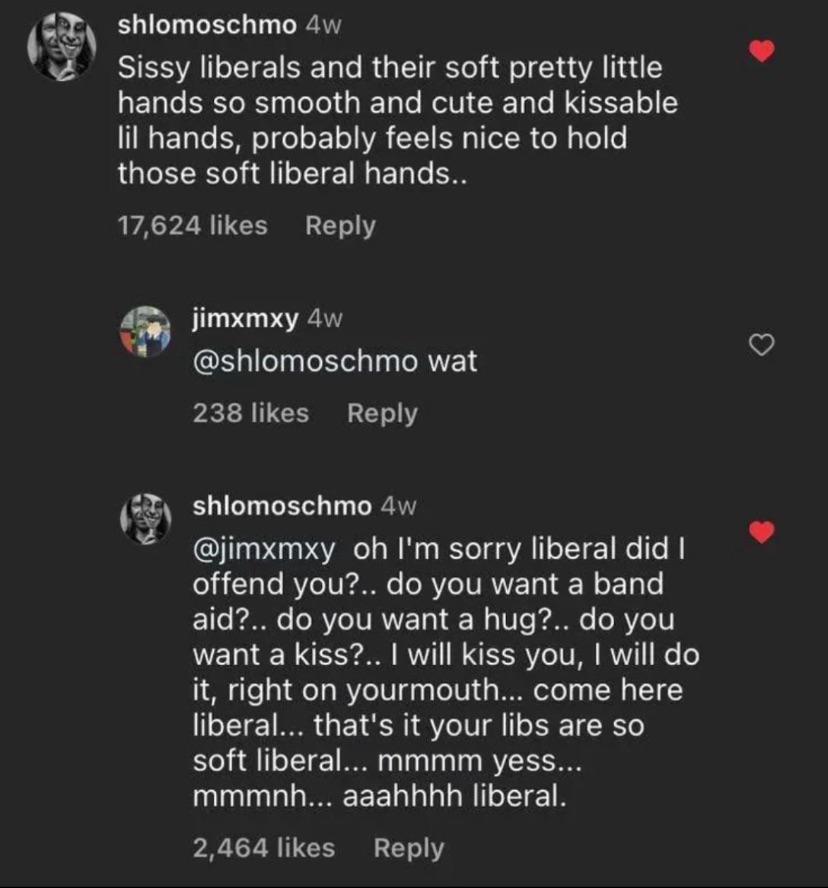Tap the 4w timestamp beside jimxmxy
Image resolution: width=828 pixels, height=888 pixels.
click(x=326, y=319)
